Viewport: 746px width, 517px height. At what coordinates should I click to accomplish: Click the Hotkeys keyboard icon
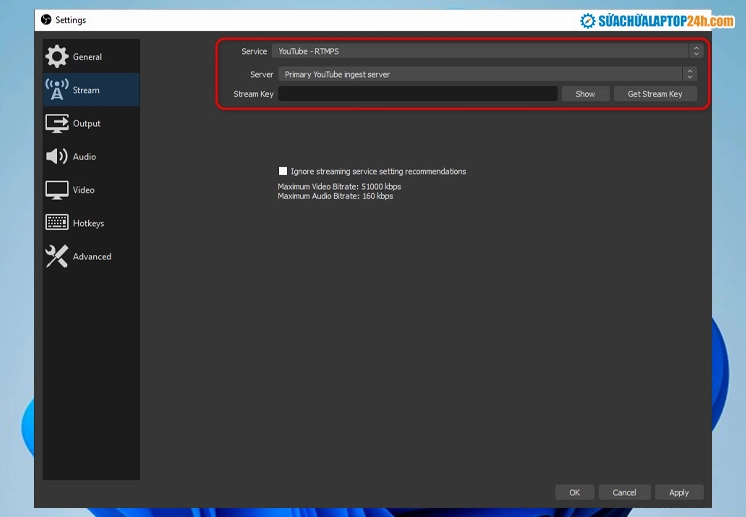[57, 223]
